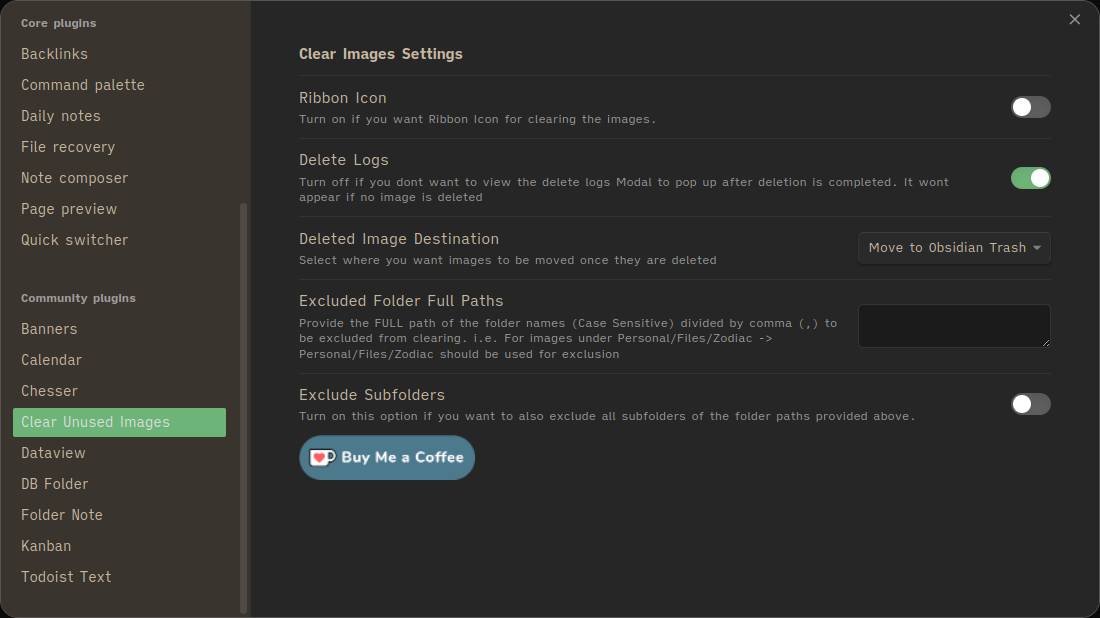View the Chesser plugin settings
The image size is (1100, 618).
coord(49,390)
